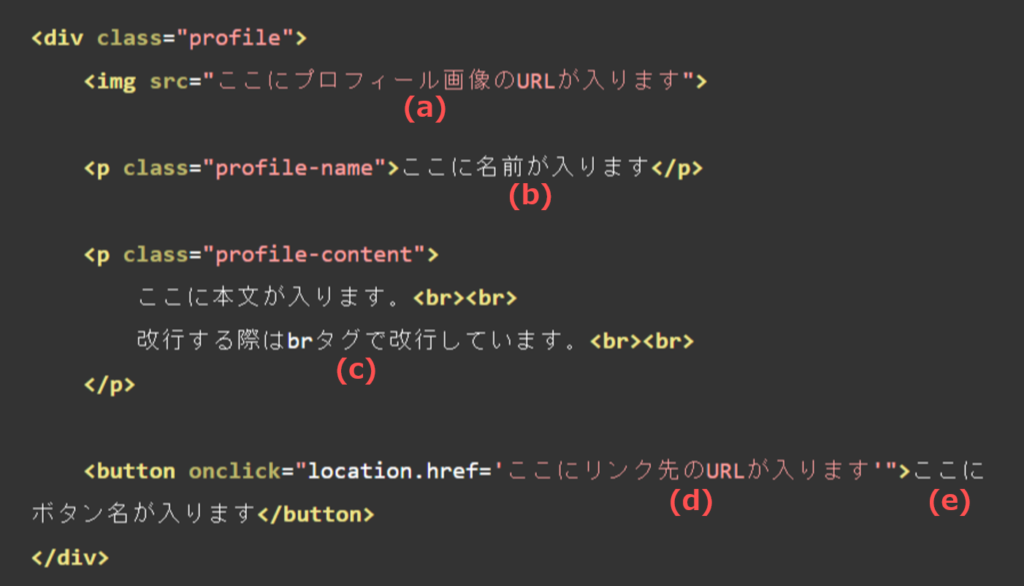
Task: Click the line about brタグで改行
Action: (358, 340)
